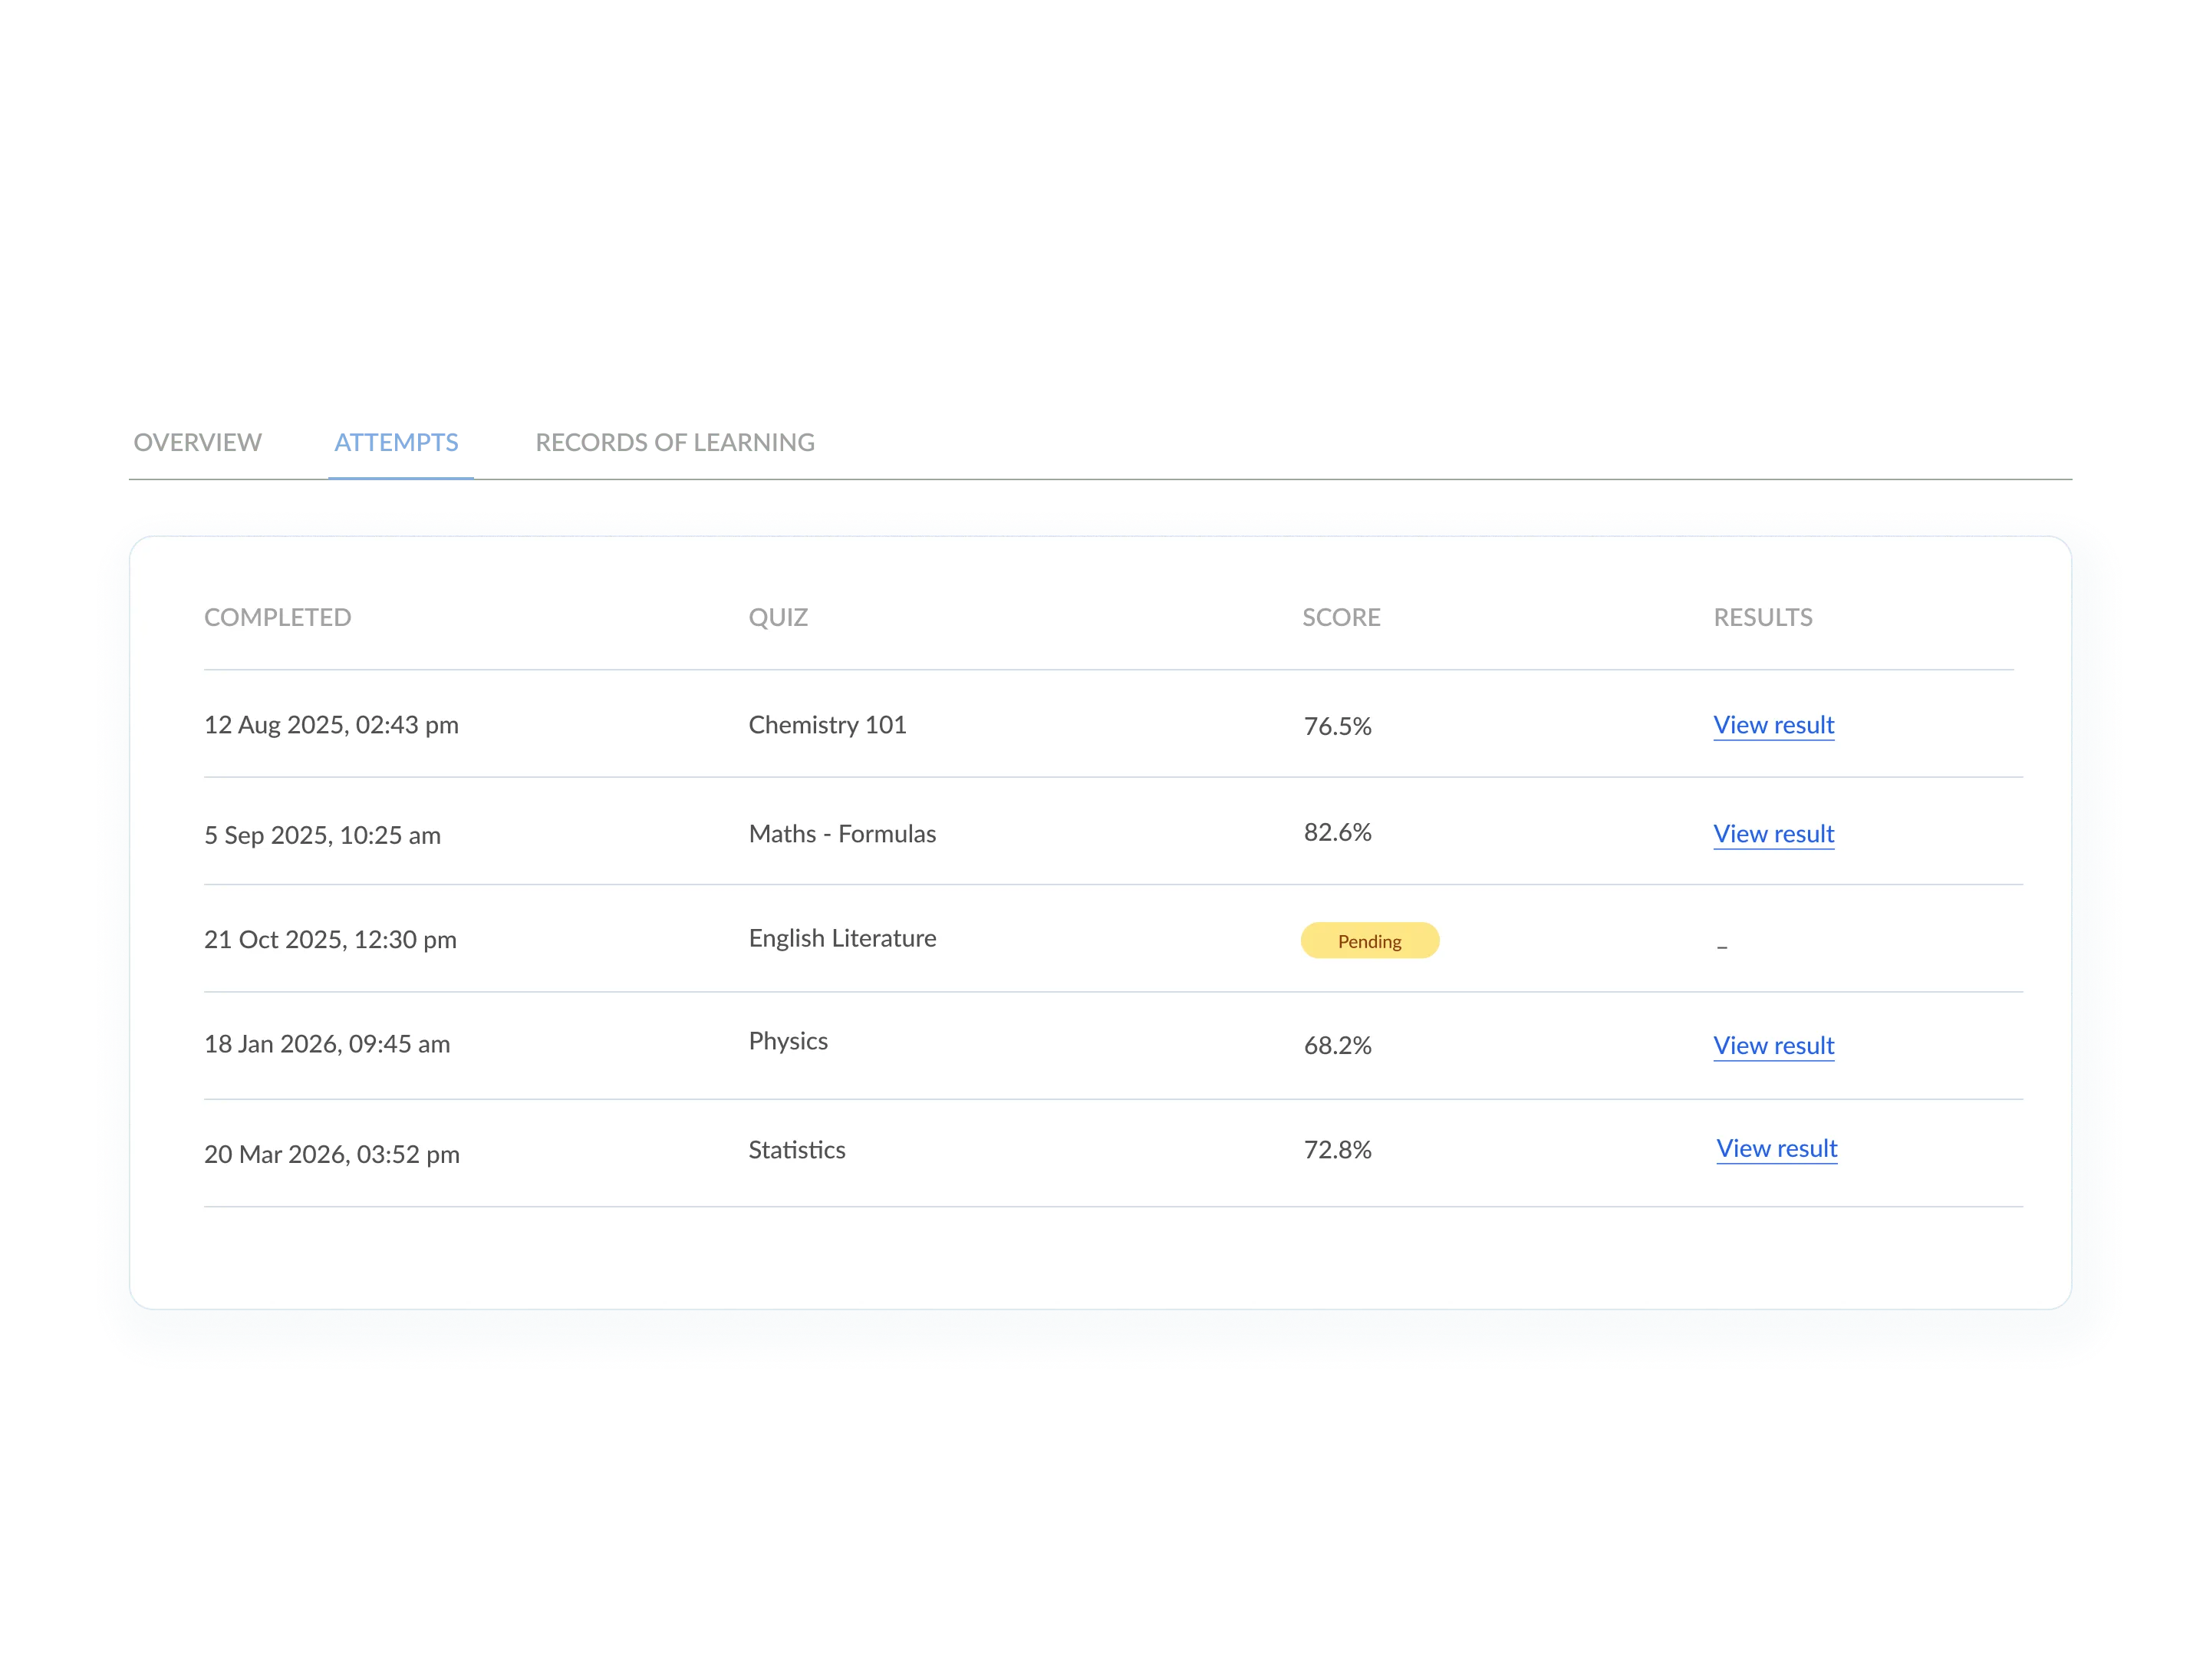Open the Statistics quiz result link
Screen dimensions: 2203x1680
pyautogui.click(x=1776, y=1149)
